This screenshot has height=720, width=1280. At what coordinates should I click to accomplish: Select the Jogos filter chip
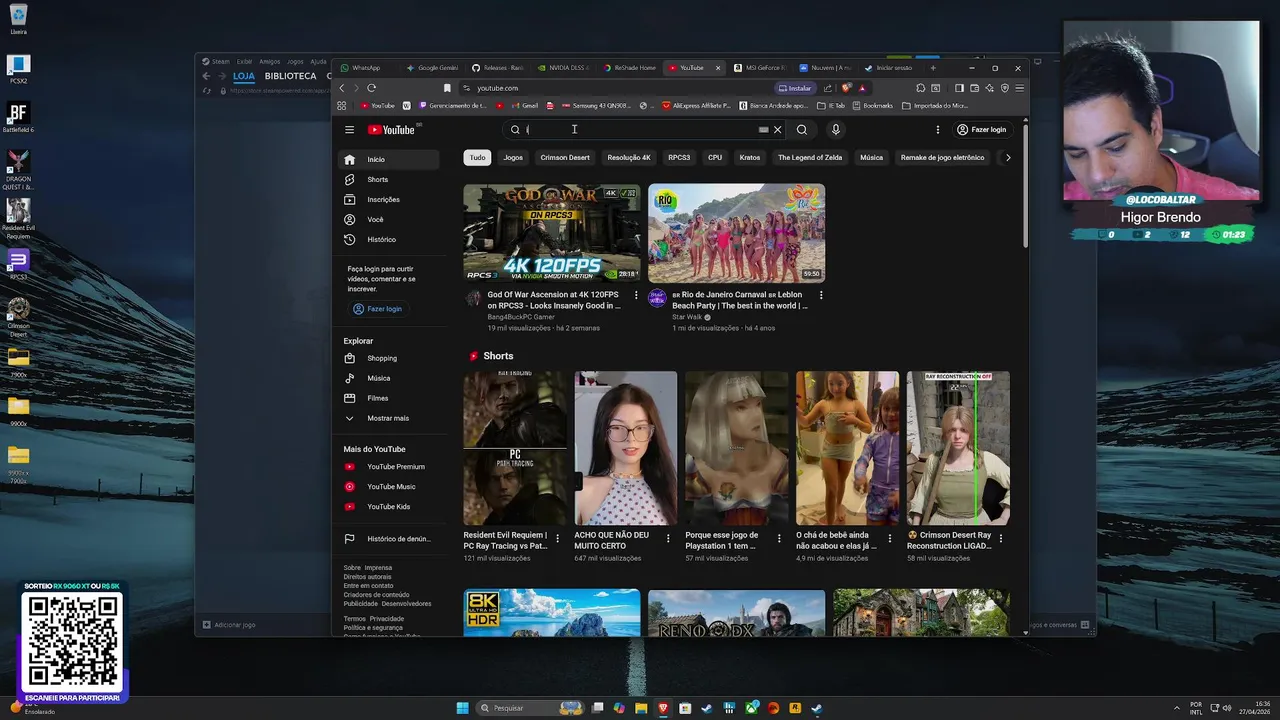point(513,158)
